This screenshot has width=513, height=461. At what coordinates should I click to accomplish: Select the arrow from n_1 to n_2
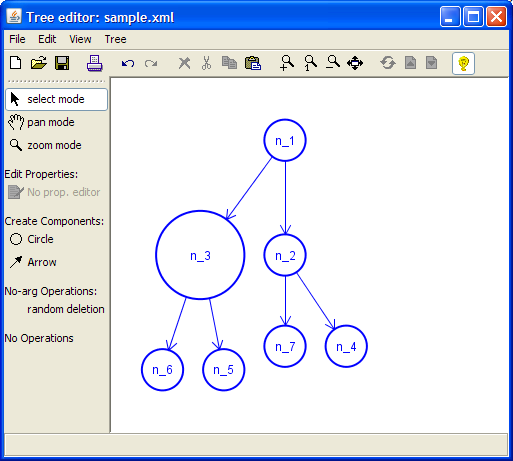(x=285, y=198)
